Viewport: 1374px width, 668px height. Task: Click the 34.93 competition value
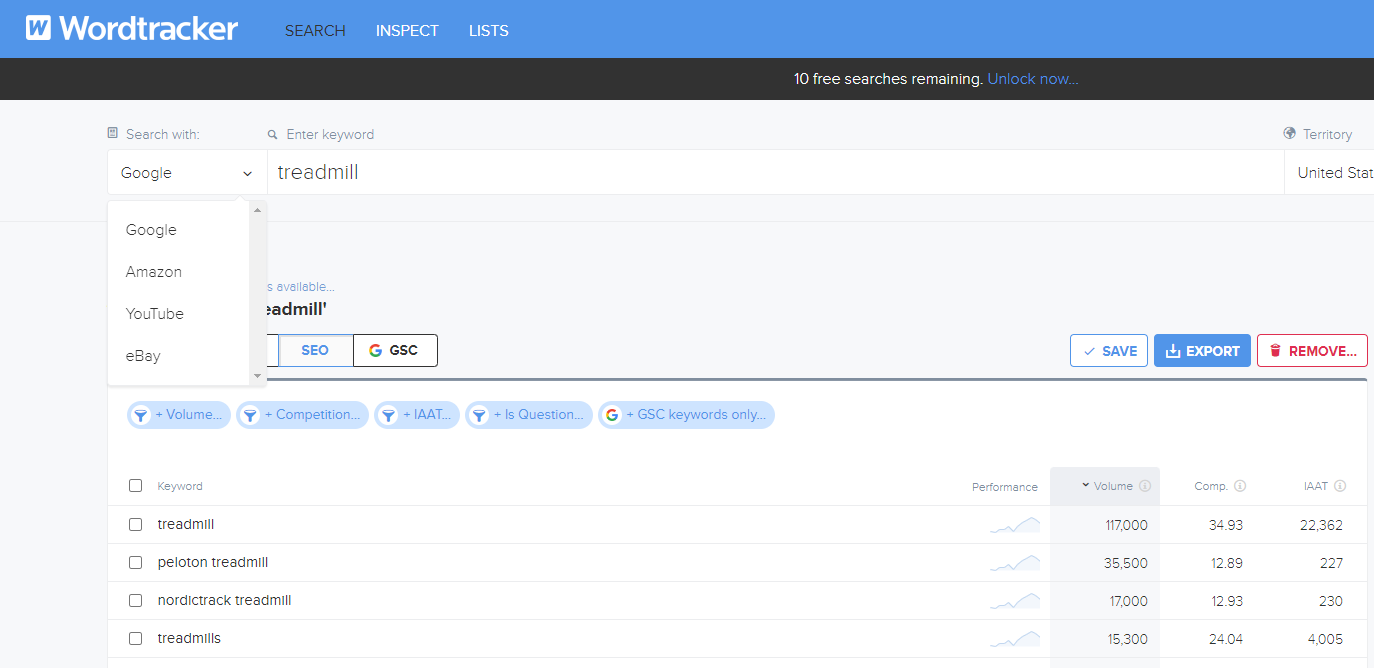coord(1226,525)
